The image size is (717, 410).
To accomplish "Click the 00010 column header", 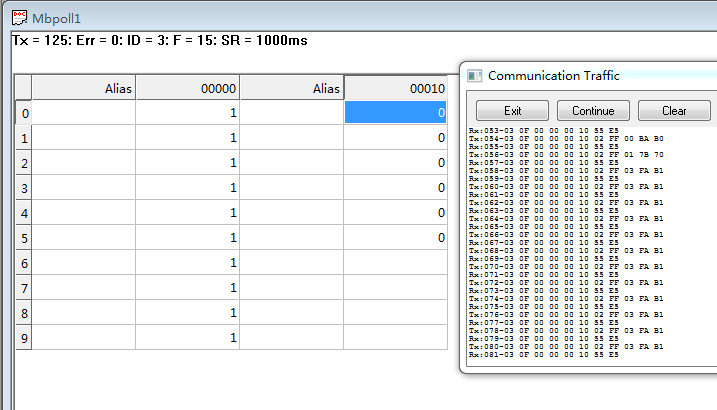I will pos(395,88).
